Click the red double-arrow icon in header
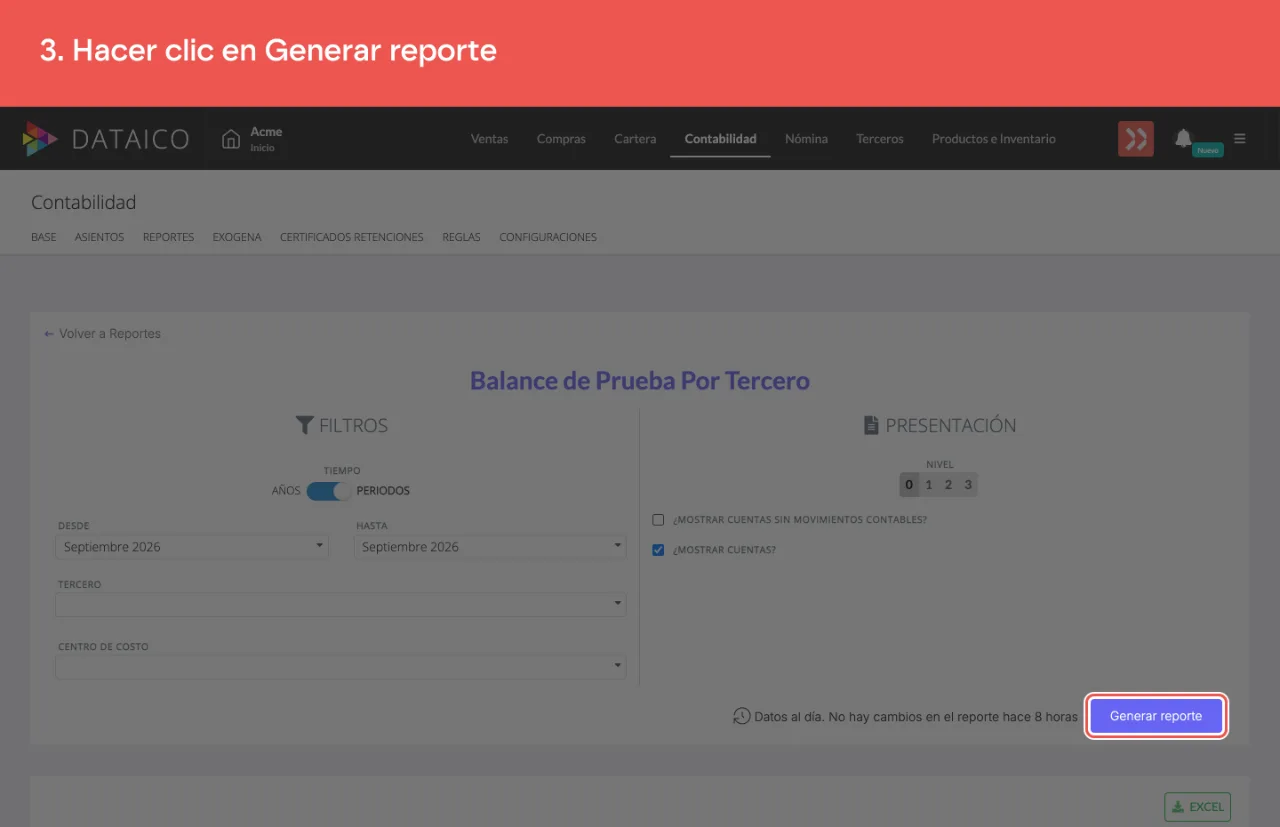 click(1136, 139)
